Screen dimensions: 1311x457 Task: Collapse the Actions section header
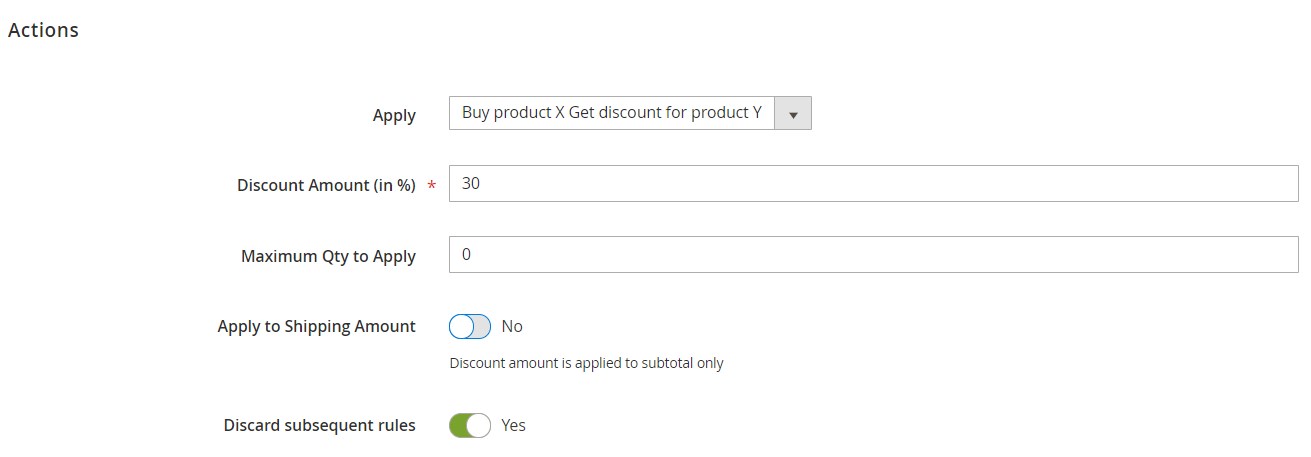pos(43,30)
